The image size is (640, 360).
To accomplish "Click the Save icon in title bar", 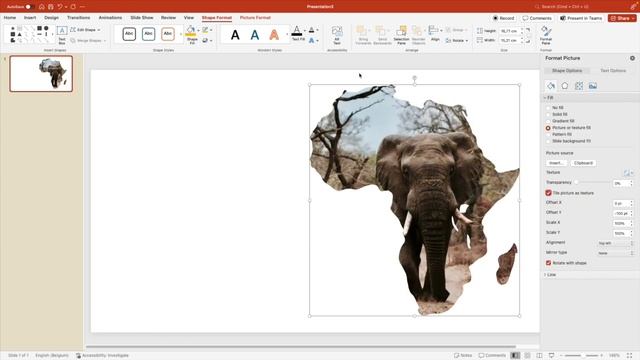I will tap(51, 7).
